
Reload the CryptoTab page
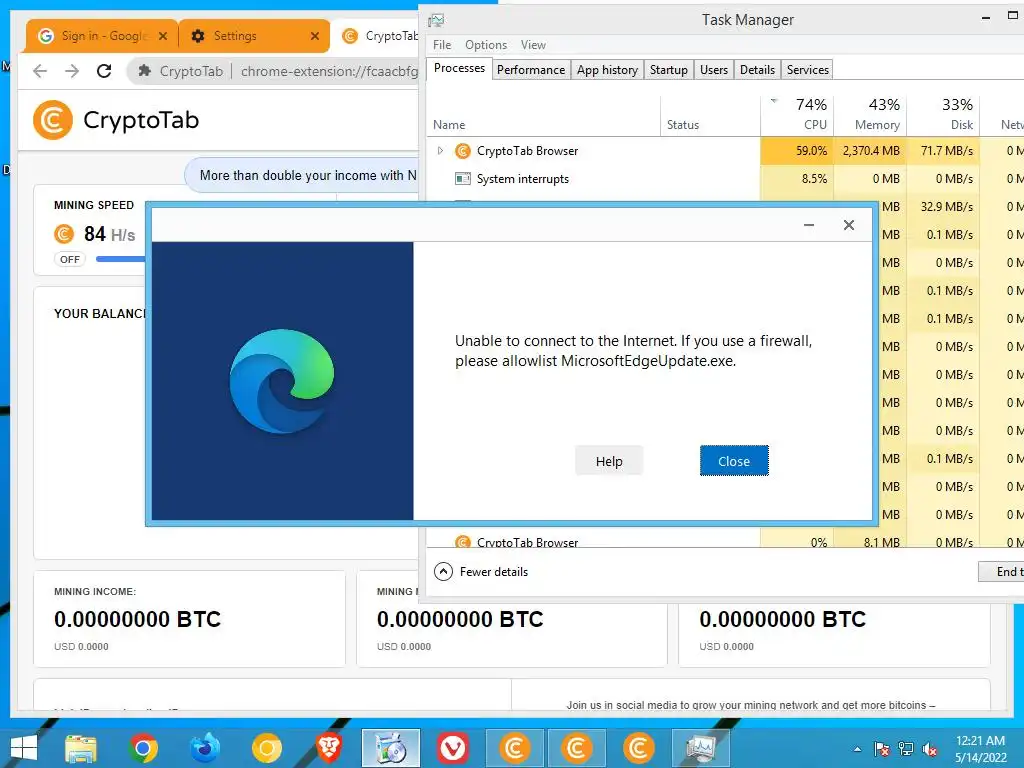[x=104, y=71]
